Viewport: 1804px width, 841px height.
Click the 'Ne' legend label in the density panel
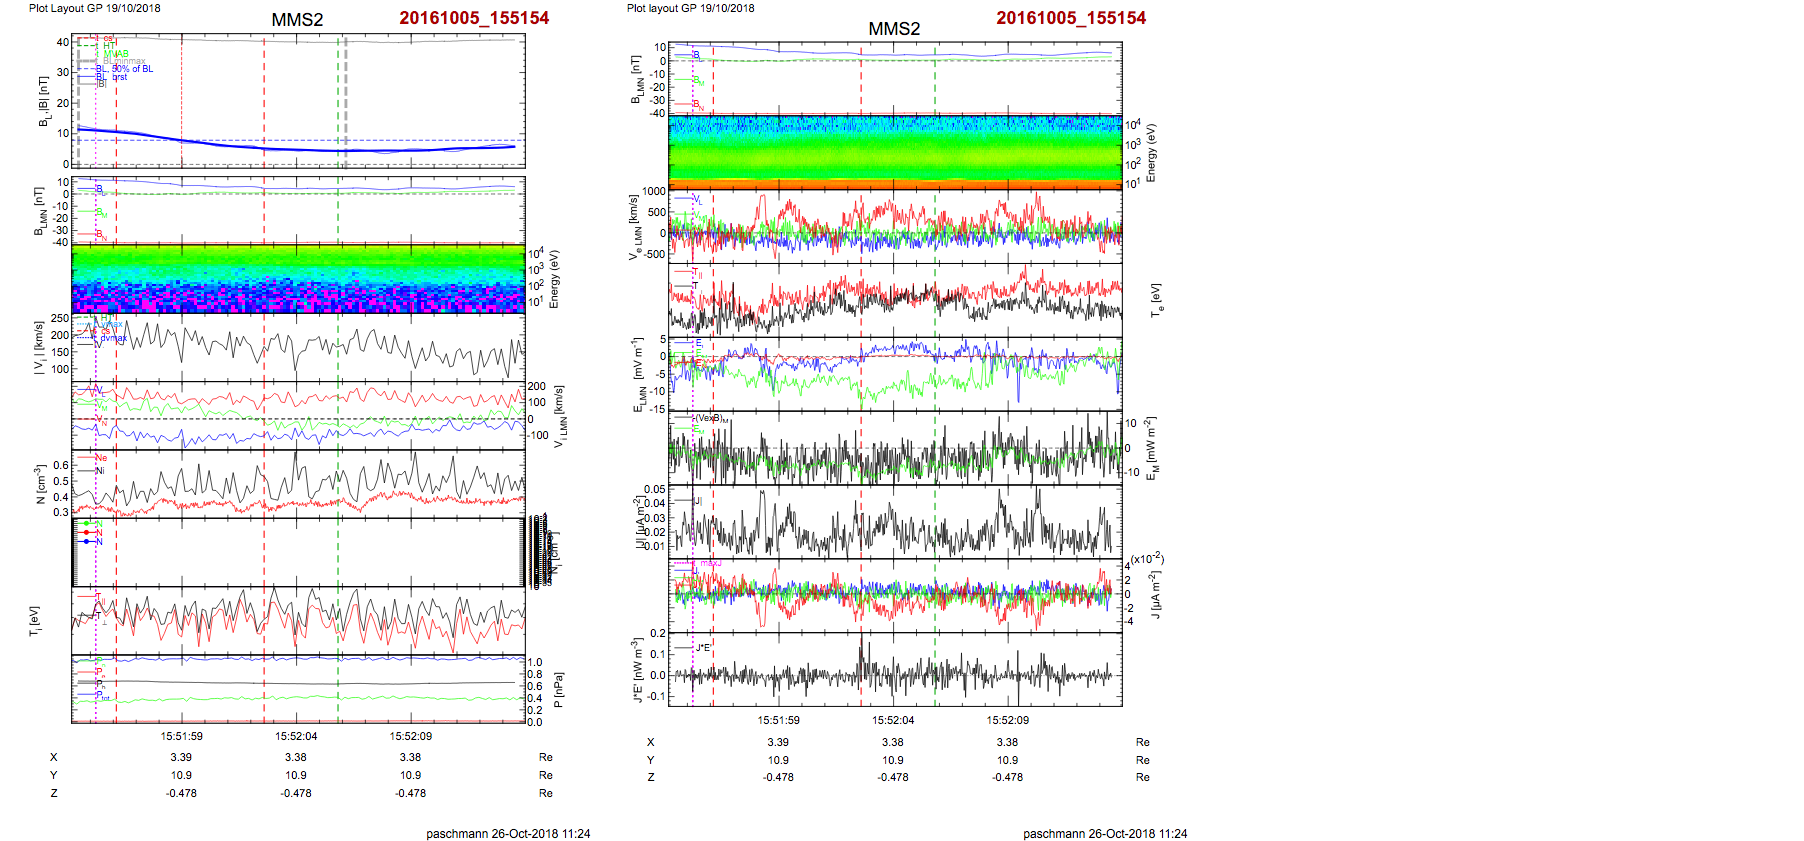point(101,458)
